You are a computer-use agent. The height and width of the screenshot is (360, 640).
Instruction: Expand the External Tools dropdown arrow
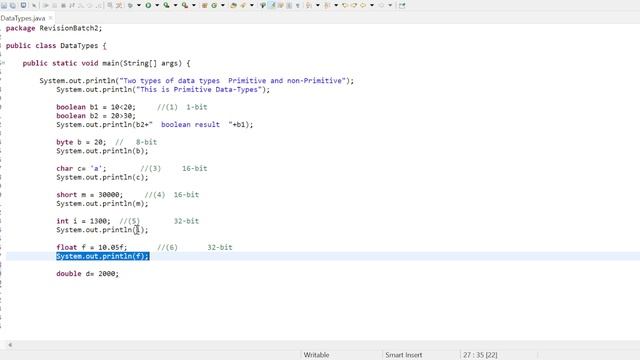coord(193,5)
